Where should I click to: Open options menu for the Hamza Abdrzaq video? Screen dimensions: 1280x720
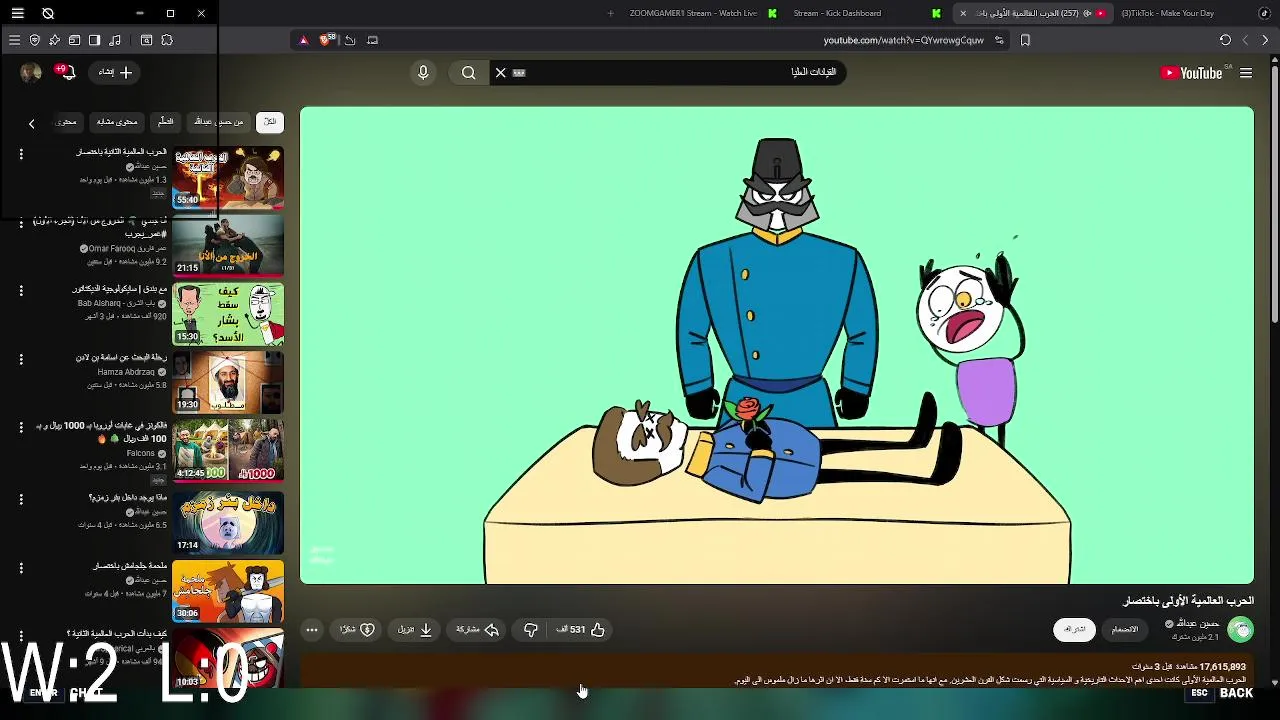click(x=21, y=358)
